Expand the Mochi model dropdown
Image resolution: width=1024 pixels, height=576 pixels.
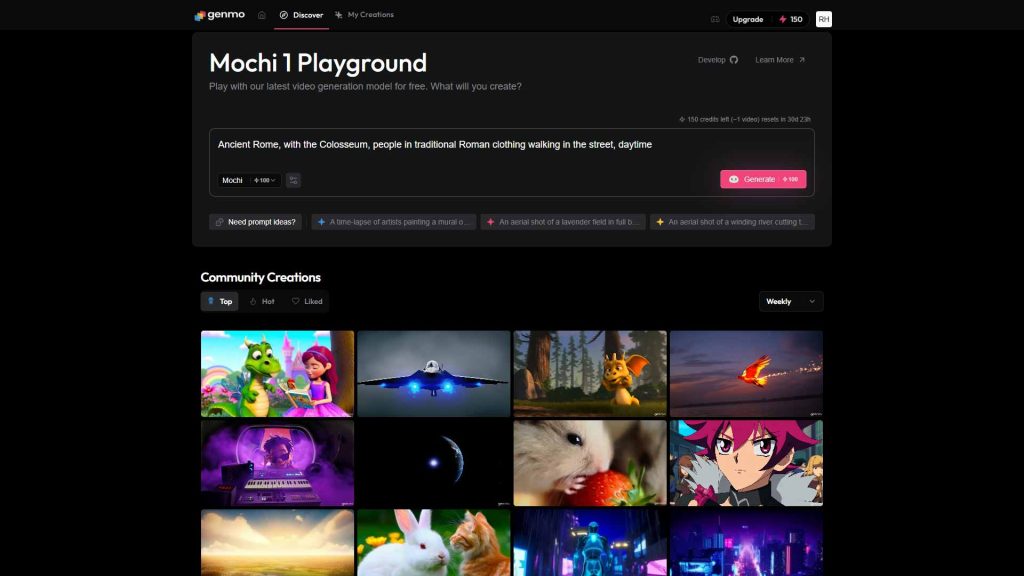click(249, 180)
